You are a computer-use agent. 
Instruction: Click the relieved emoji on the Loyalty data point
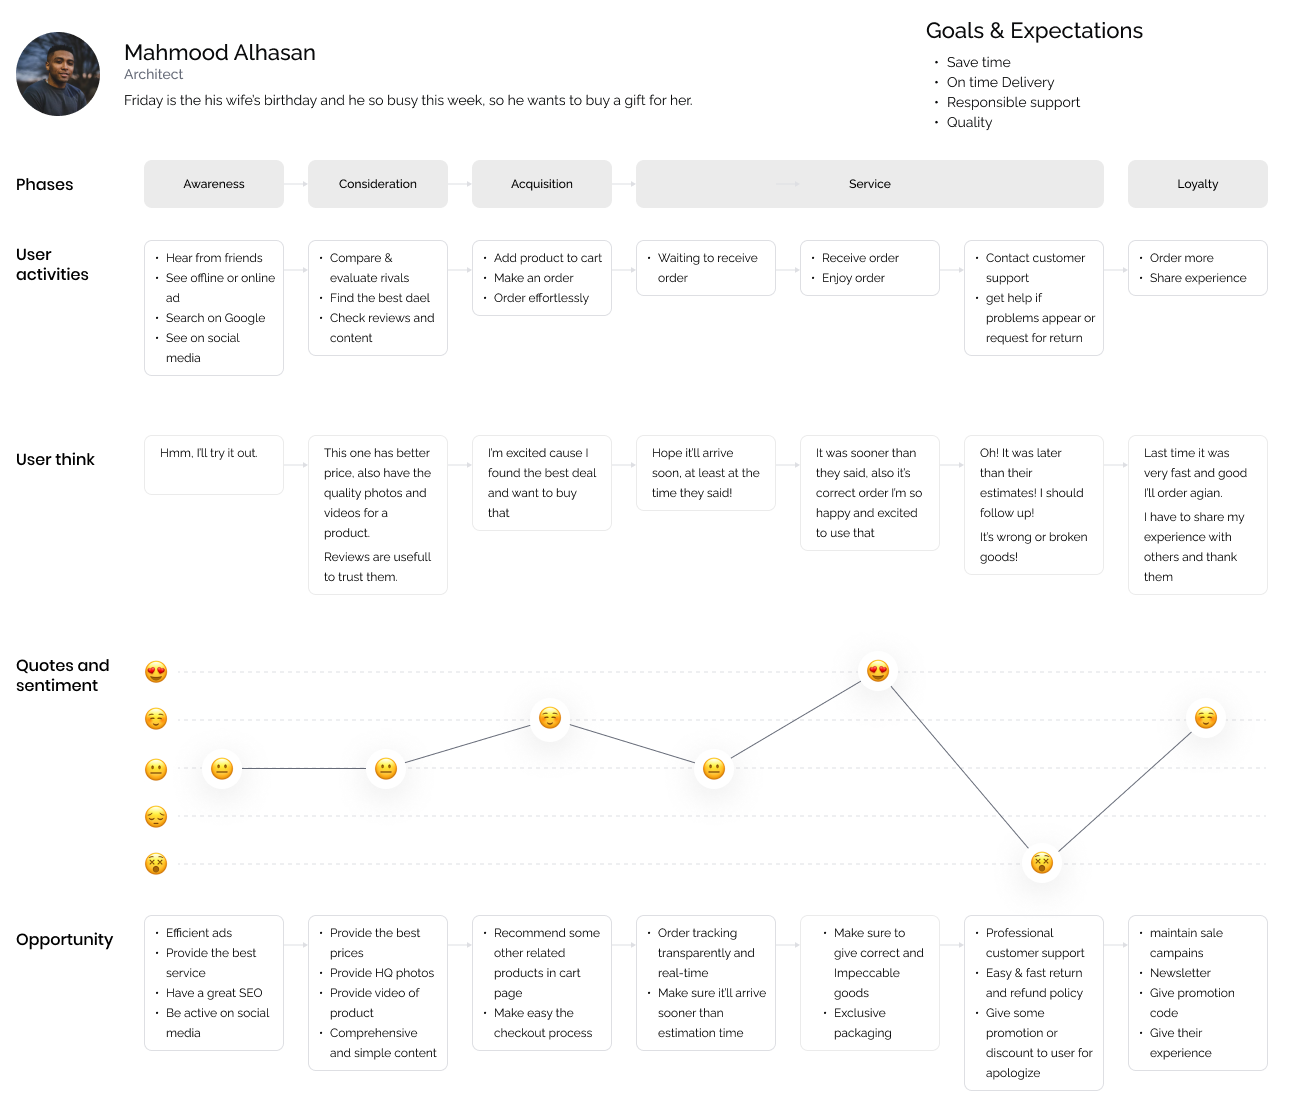1206,718
